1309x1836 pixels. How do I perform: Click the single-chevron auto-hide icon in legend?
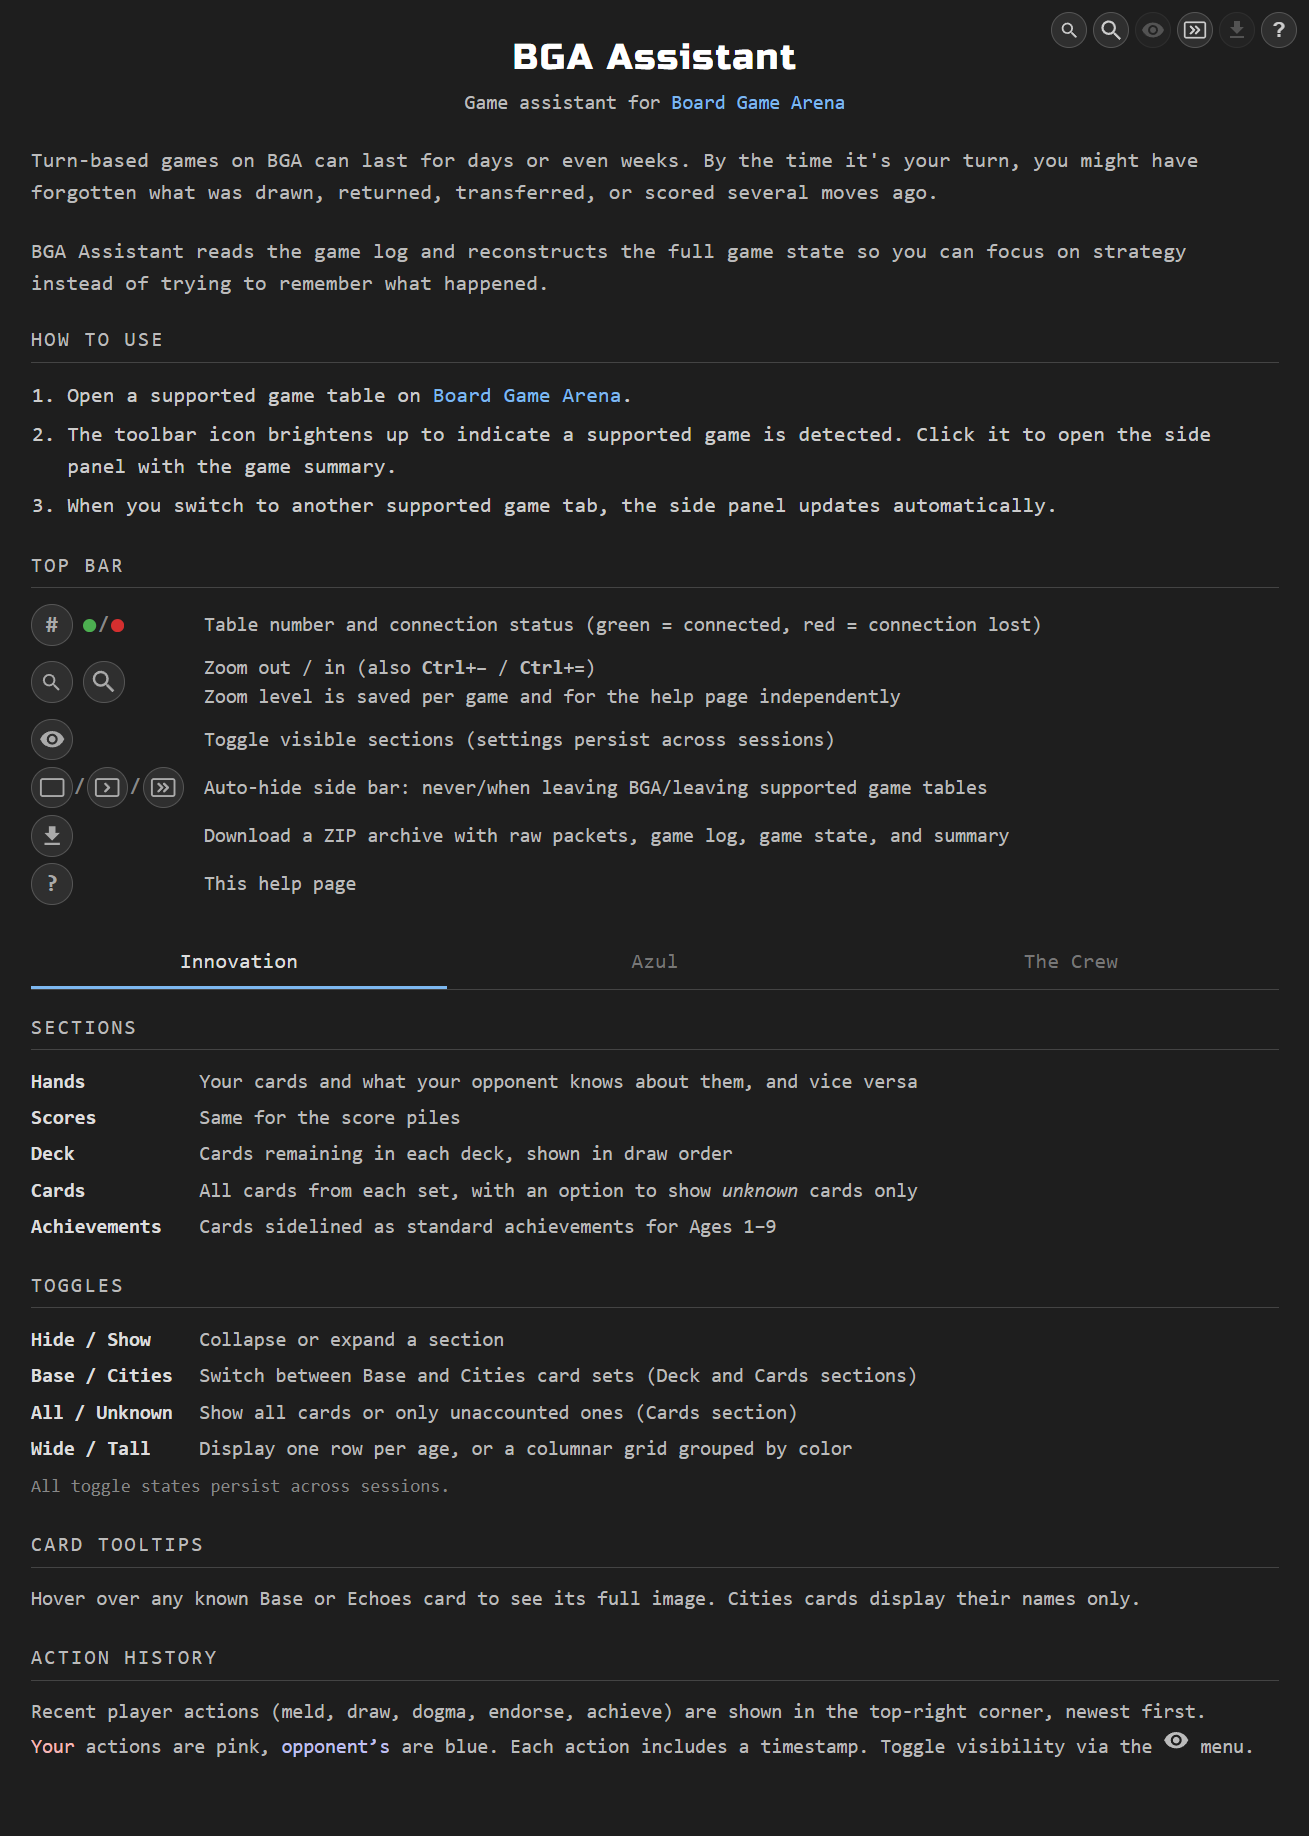[x=107, y=788]
